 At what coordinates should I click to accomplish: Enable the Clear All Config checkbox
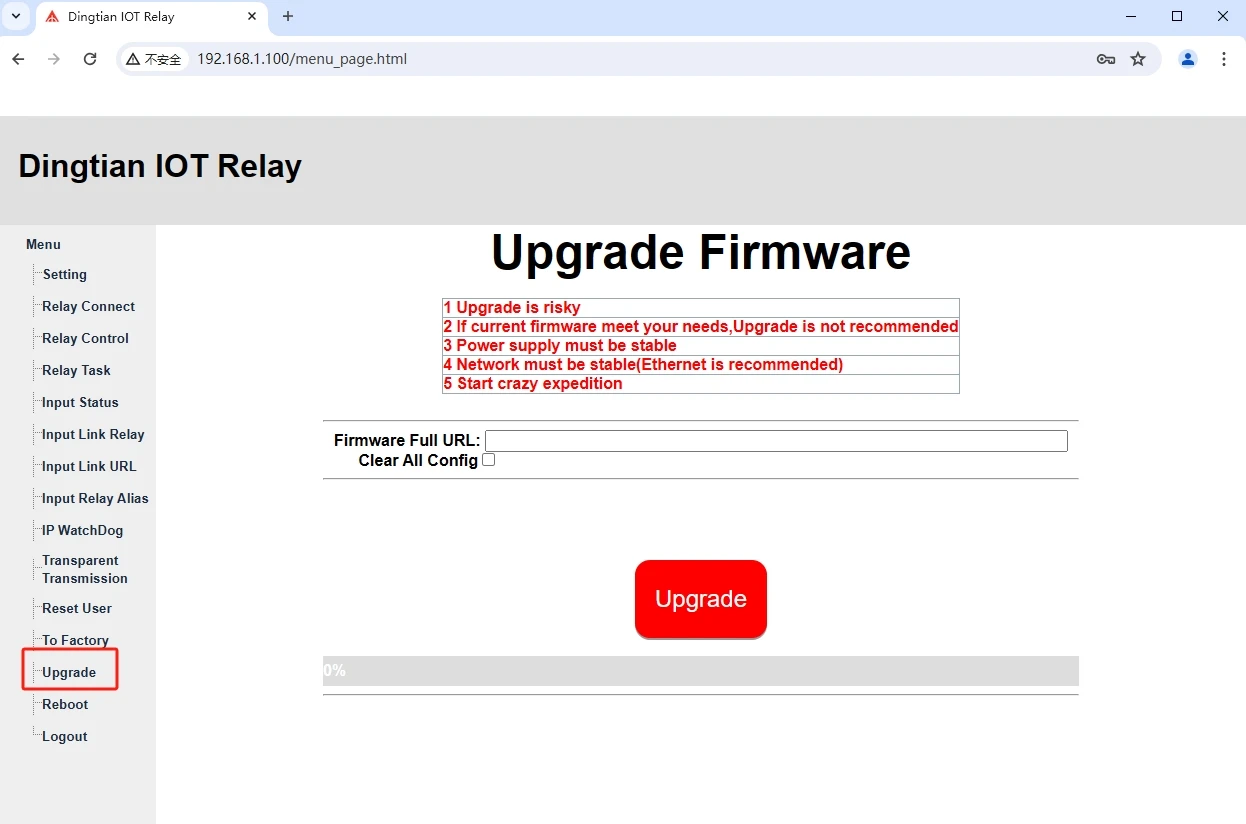click(489, 460)
